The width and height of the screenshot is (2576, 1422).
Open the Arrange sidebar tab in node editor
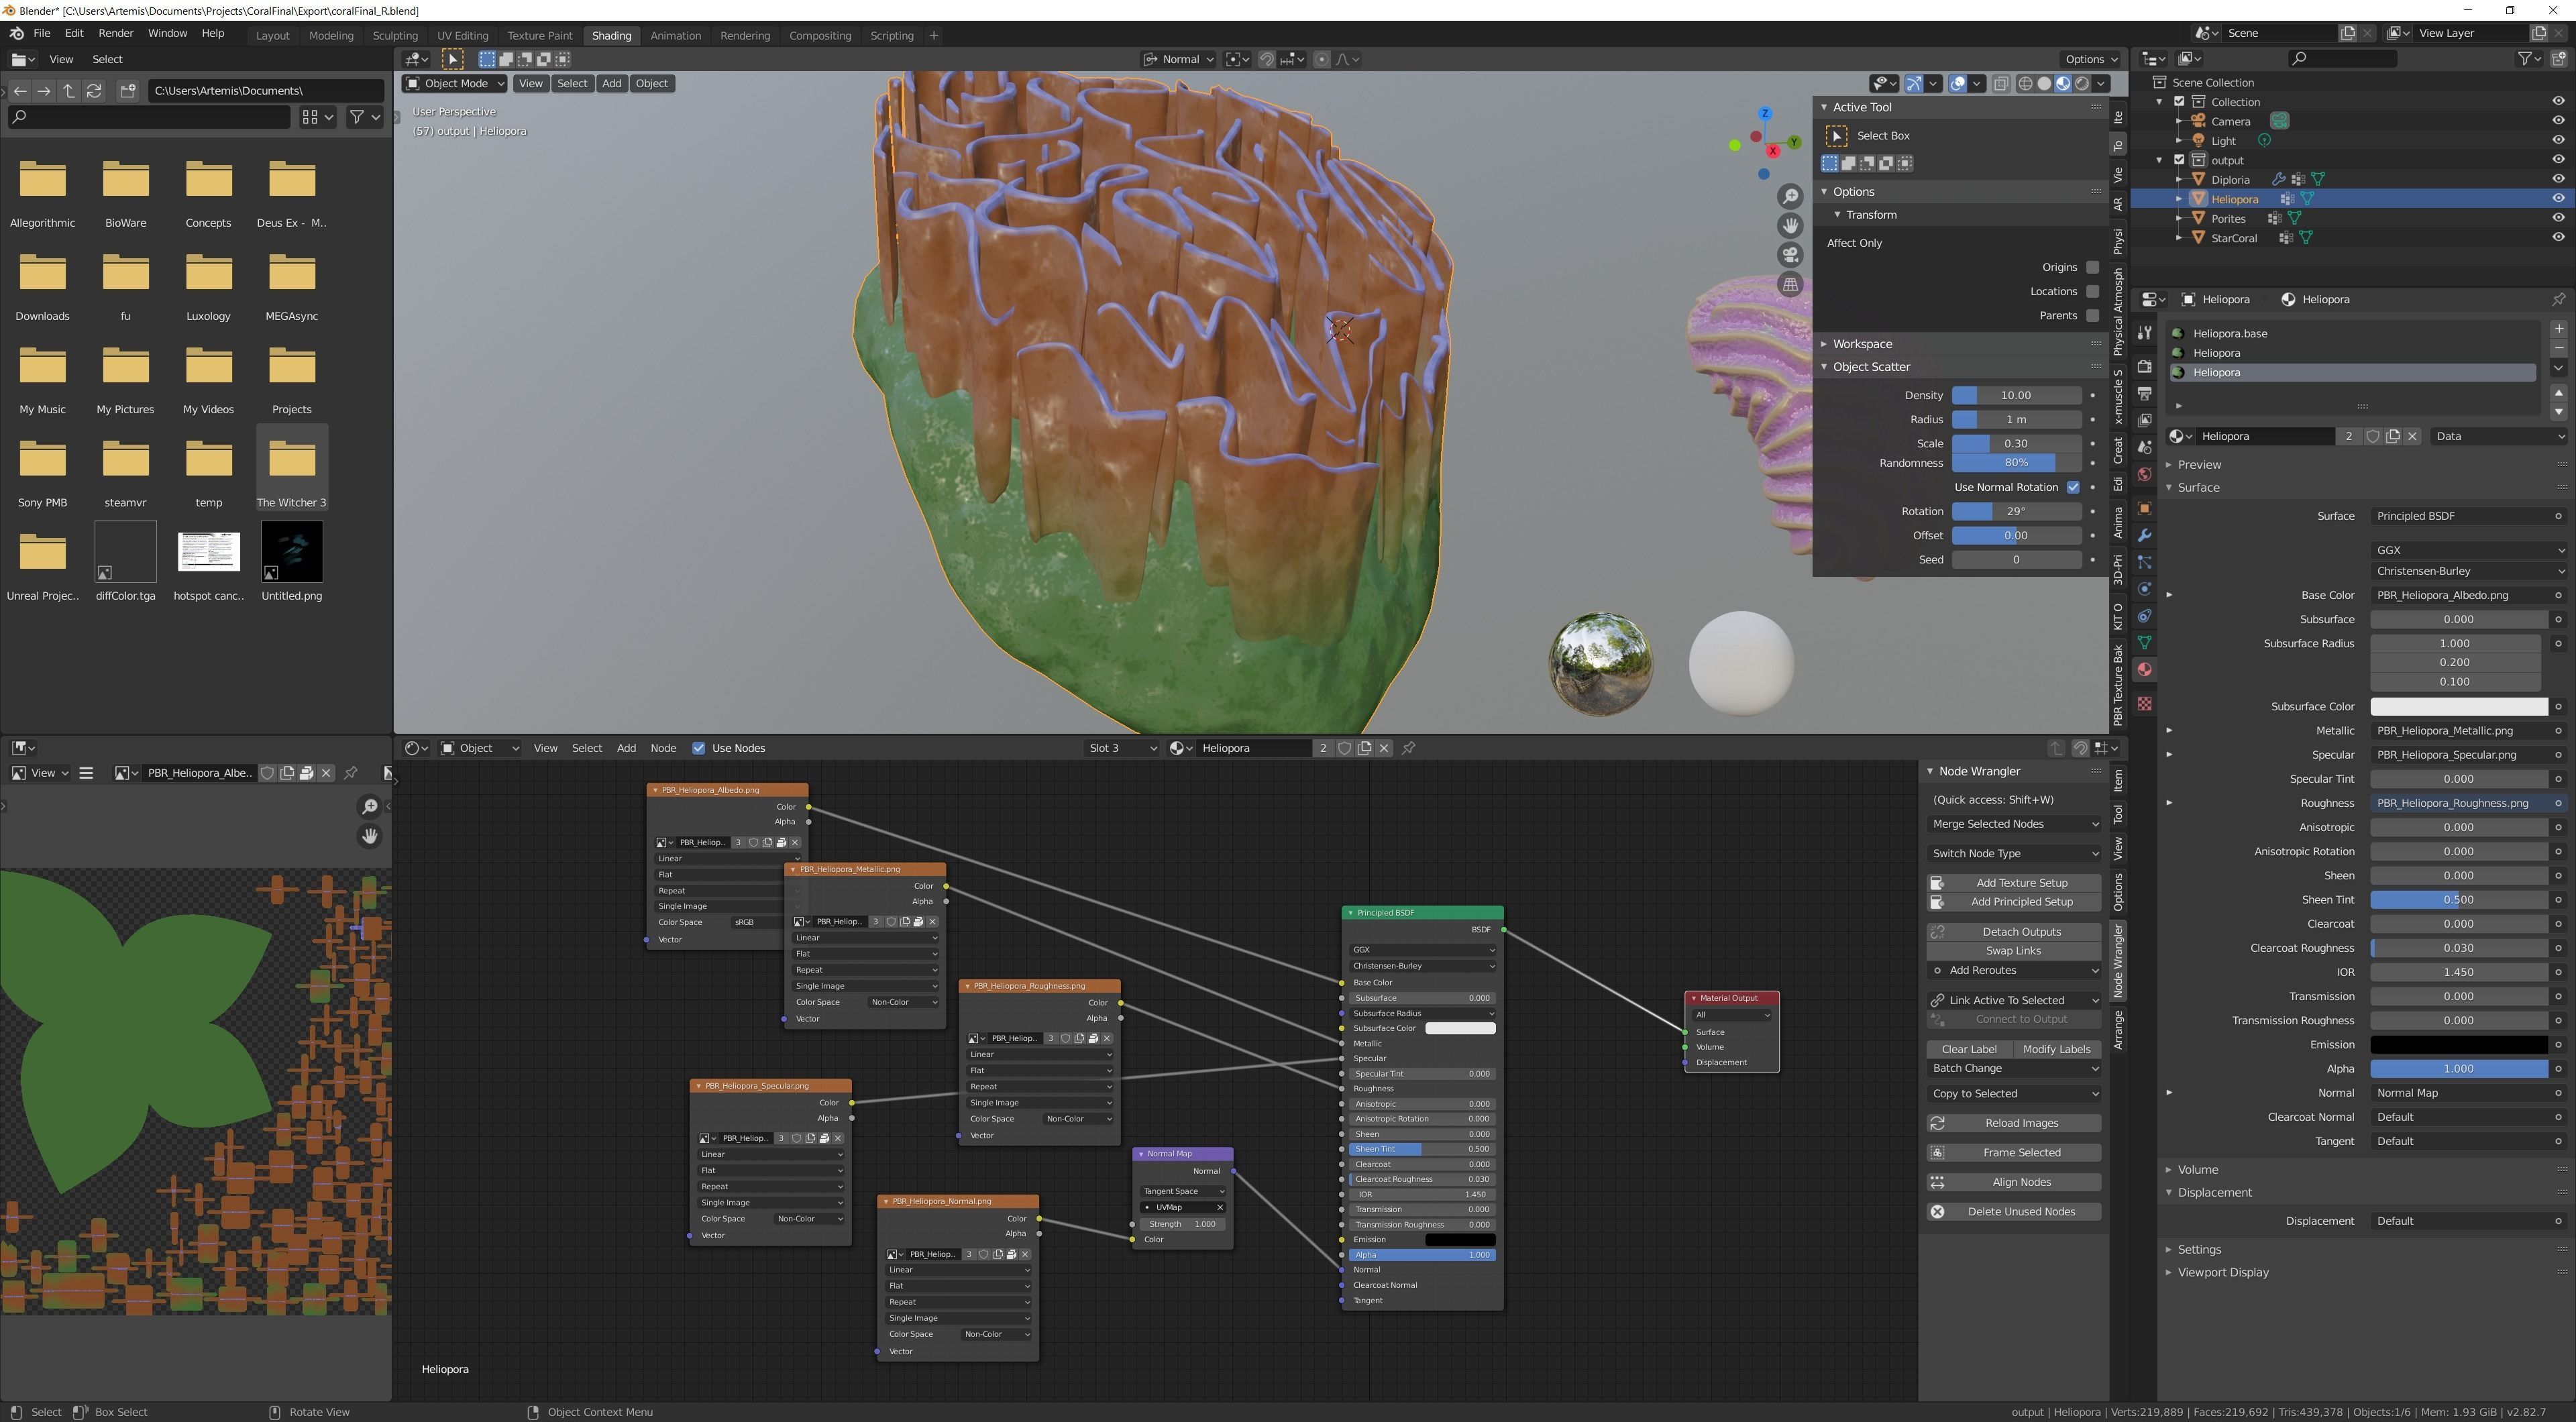tap(2118, 1030)
